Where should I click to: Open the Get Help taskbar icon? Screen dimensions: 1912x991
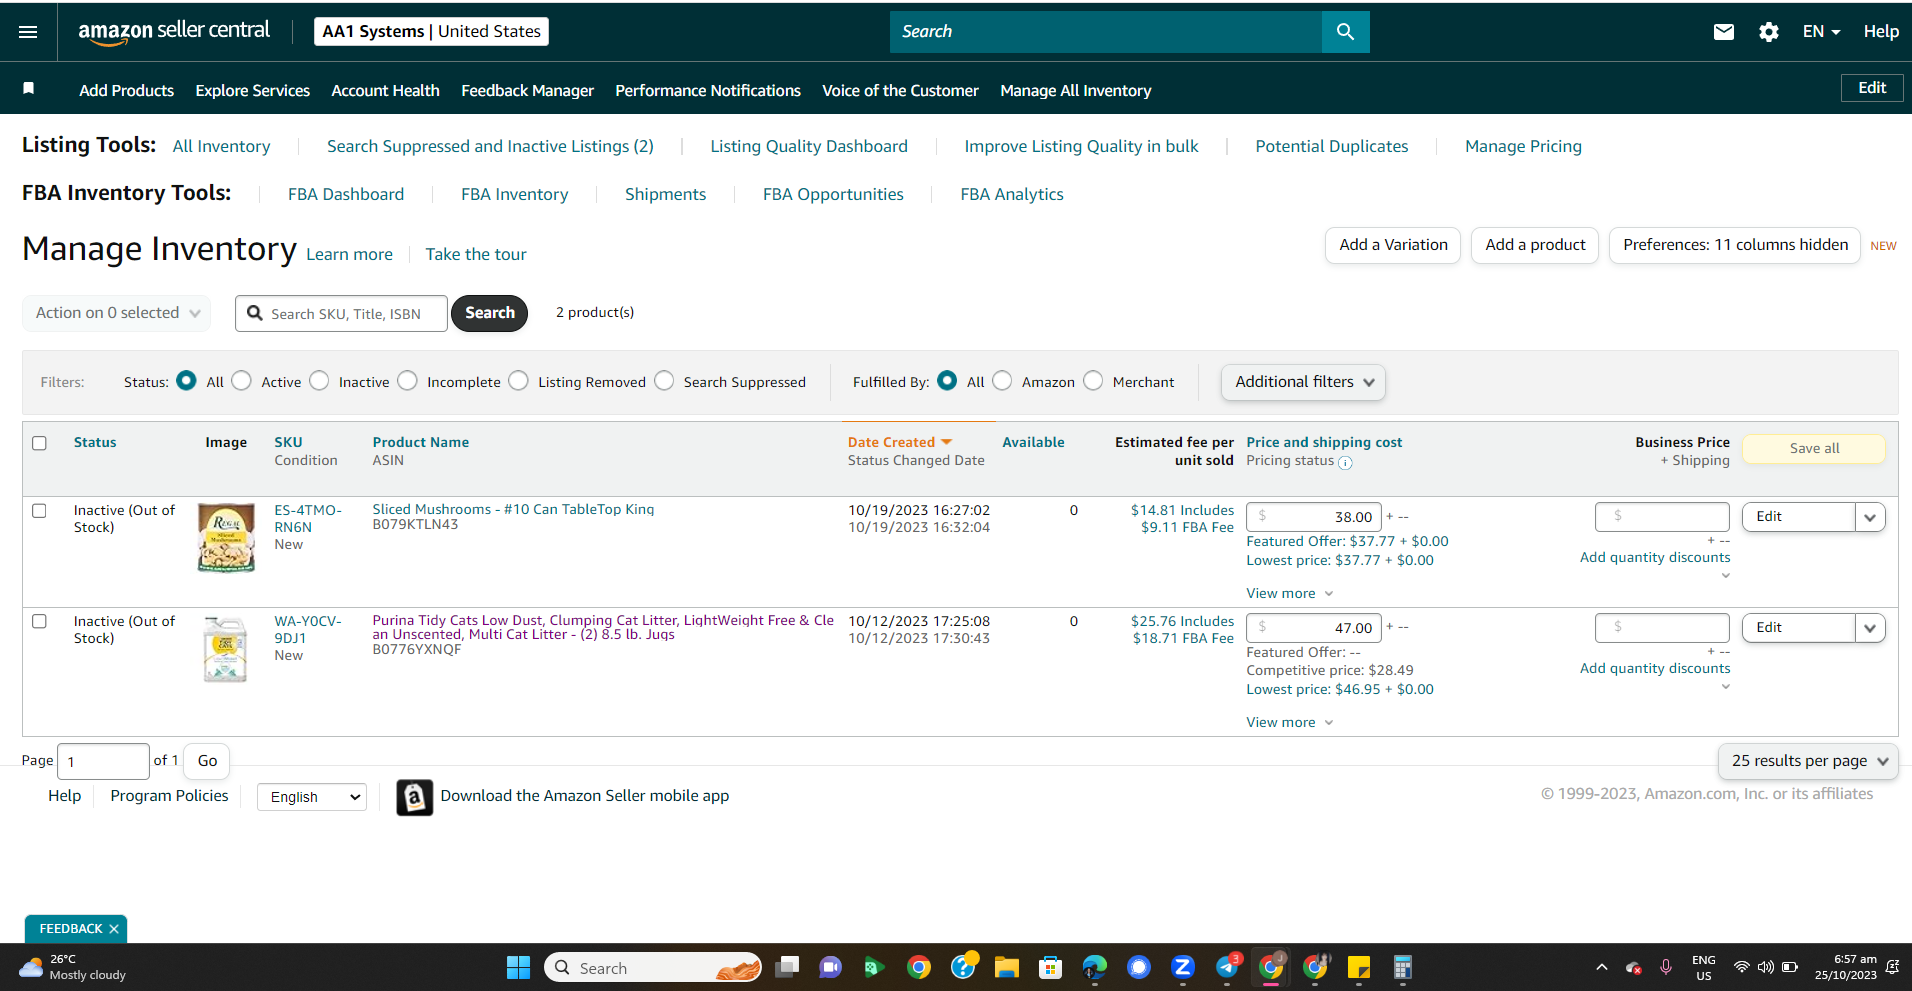pyautogui.click(x=963, y=967)
